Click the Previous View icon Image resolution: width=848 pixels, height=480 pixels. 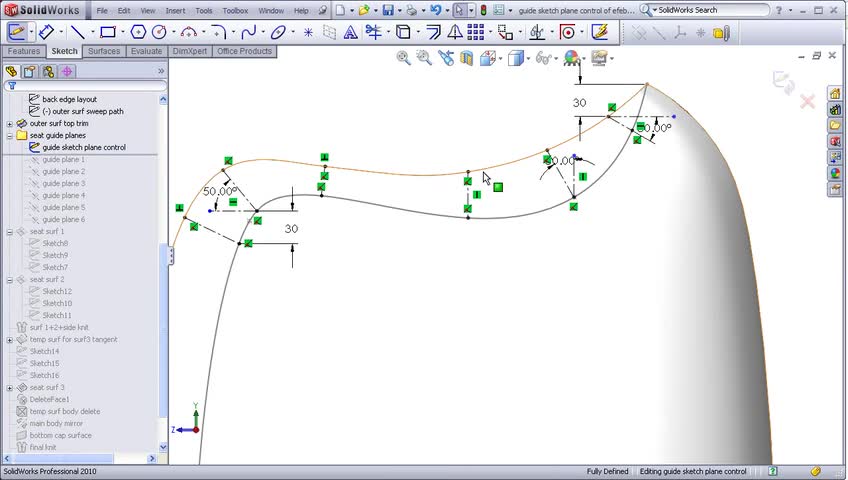(446, 58)
